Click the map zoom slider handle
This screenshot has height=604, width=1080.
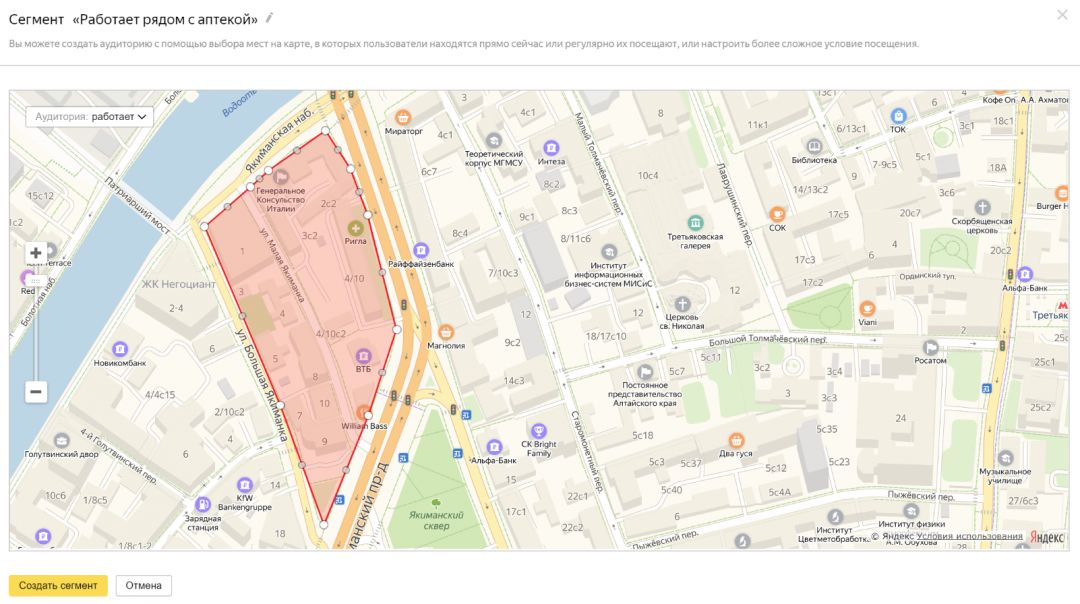pos(36,281)
